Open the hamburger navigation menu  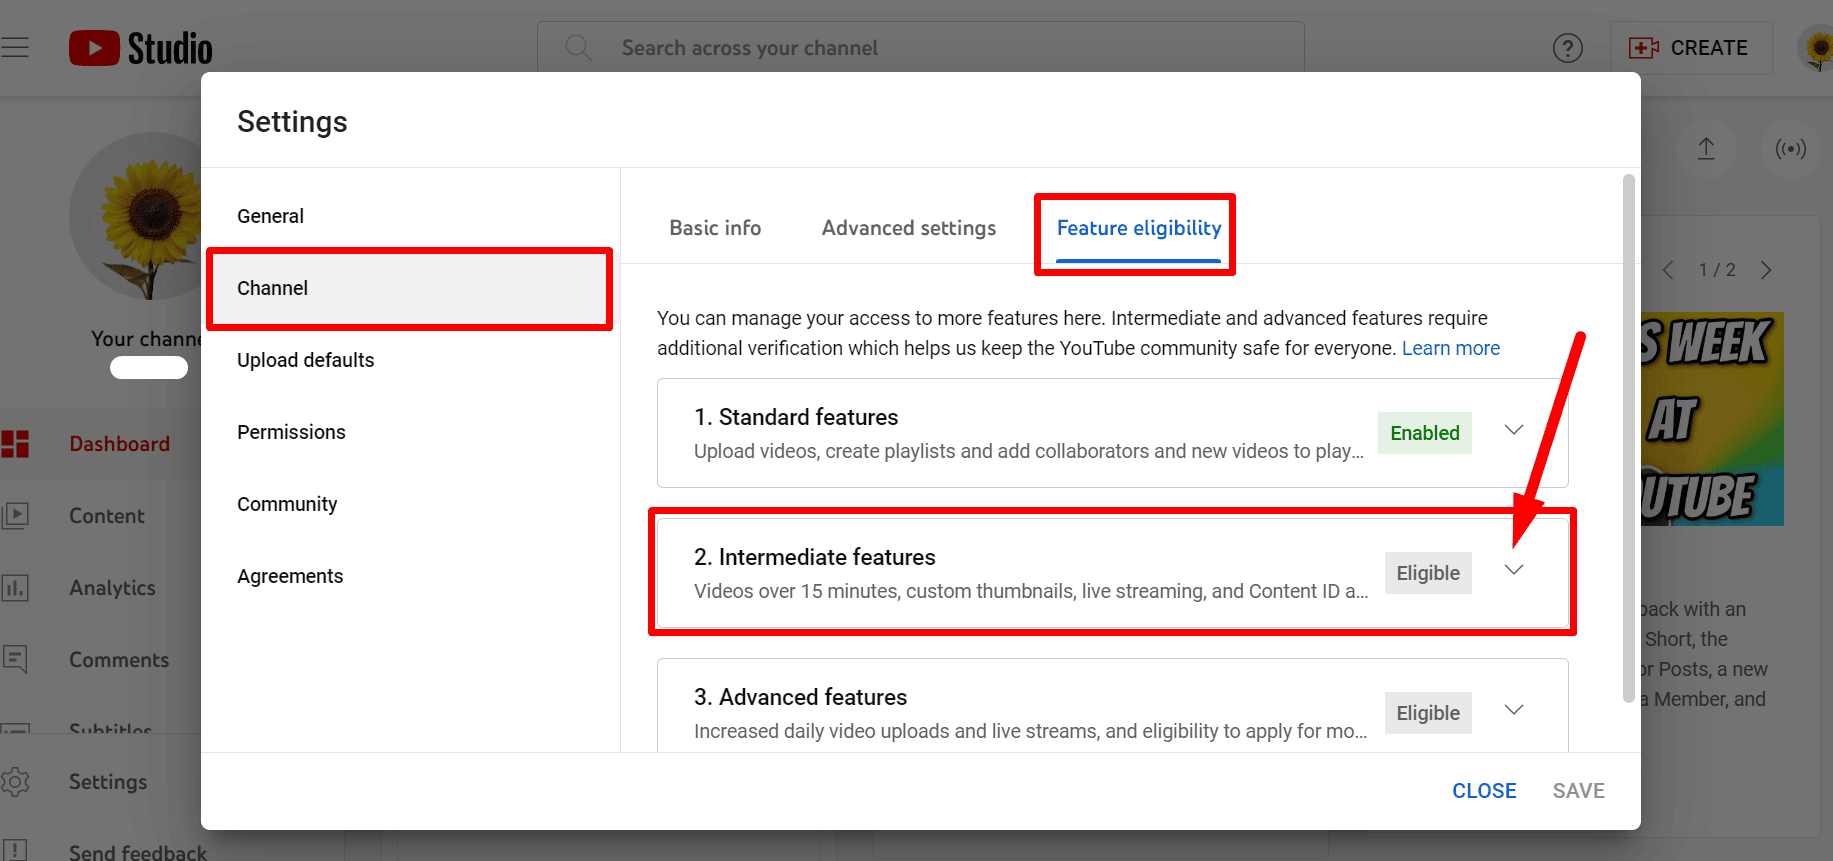click(x=14, y=47)
